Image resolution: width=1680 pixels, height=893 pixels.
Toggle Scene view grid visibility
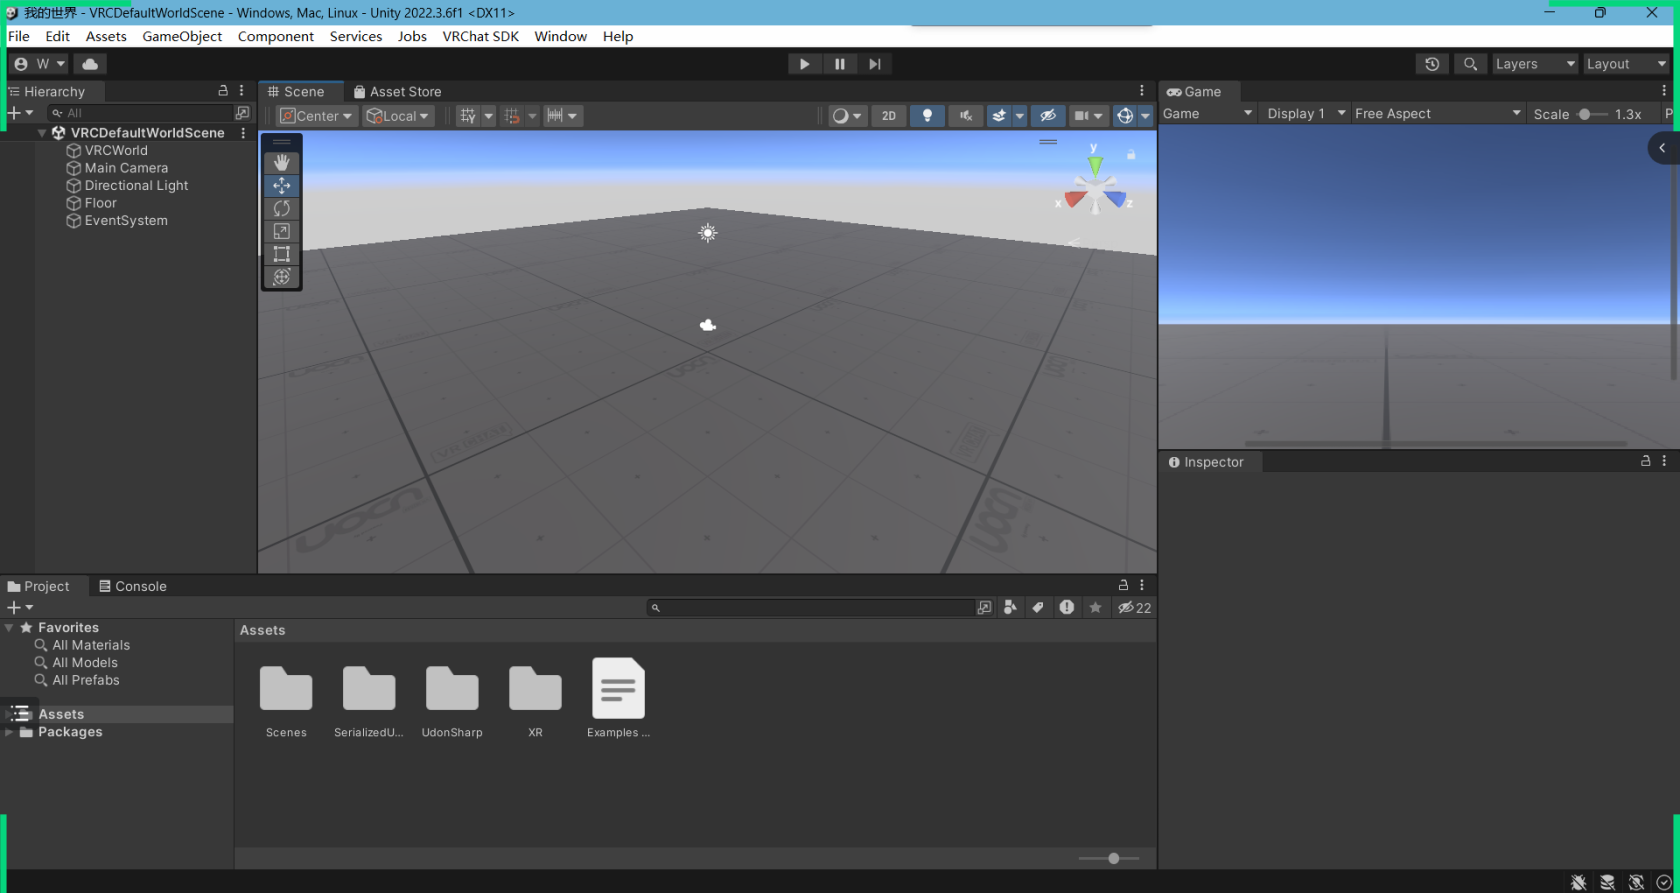[x=468, y=116]
